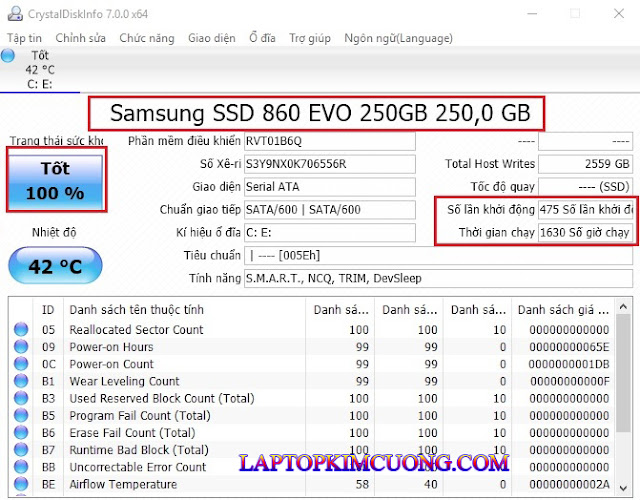This screenshot has height=500, width=640.
Task: Click the status orb for Airflow Temperature
Action: point(21,484)
